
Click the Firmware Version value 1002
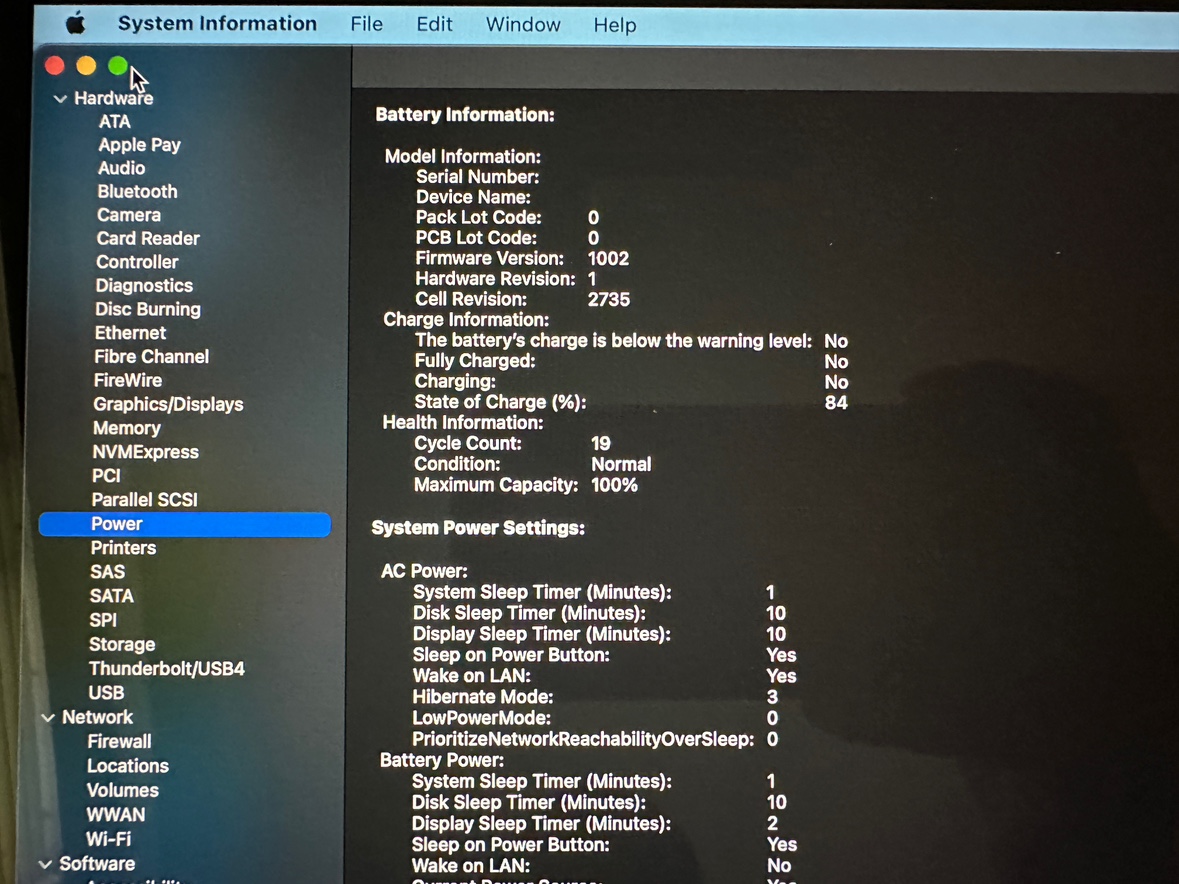click(608, 259)
